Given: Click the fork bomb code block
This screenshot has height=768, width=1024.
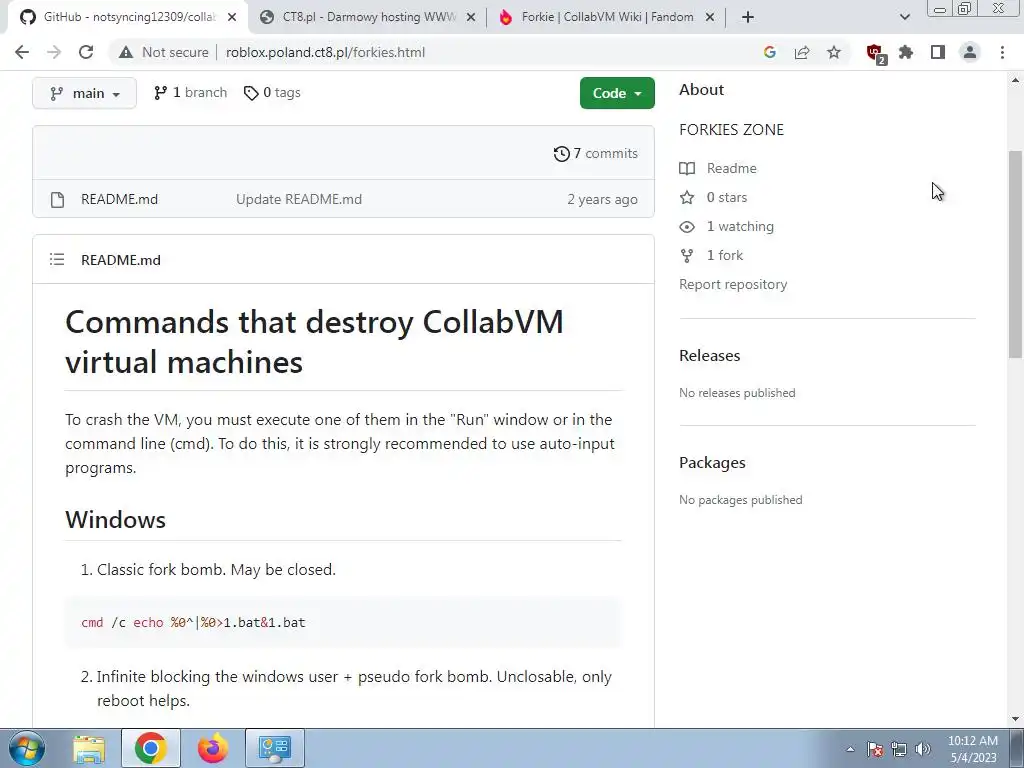Looking at the screenshot, I should [x=343, y=622].
